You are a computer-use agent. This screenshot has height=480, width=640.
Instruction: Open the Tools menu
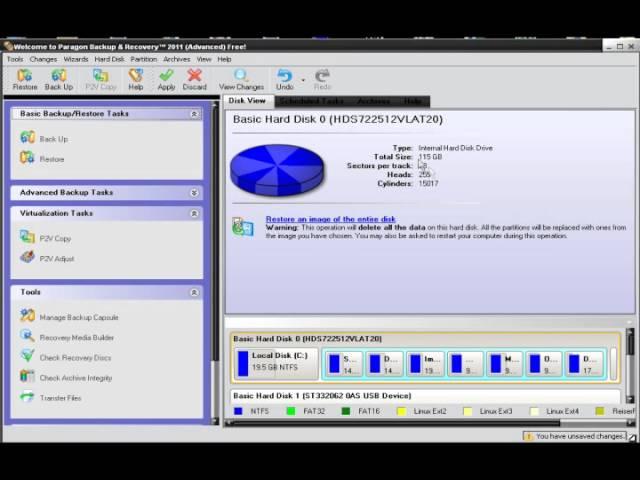(15, 59)
